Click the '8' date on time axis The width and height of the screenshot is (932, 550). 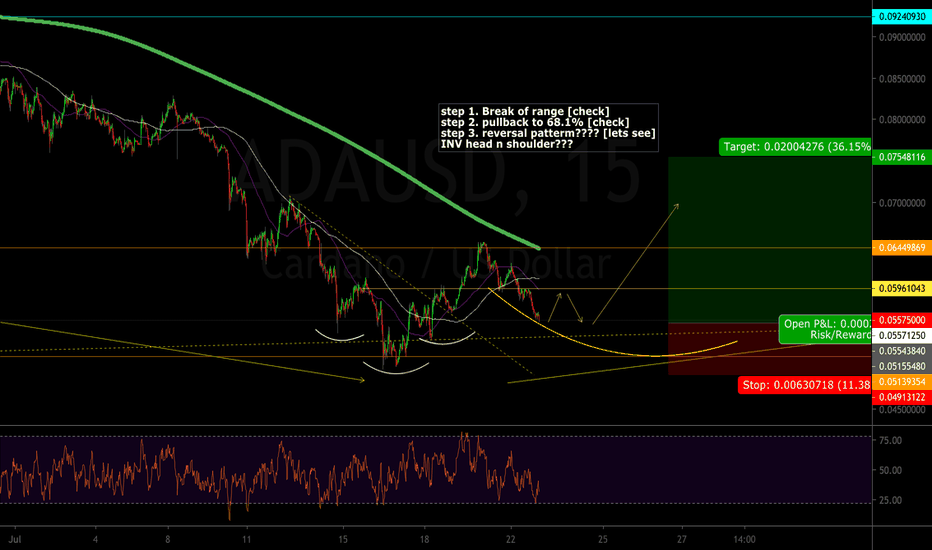[x=168, y=539]
